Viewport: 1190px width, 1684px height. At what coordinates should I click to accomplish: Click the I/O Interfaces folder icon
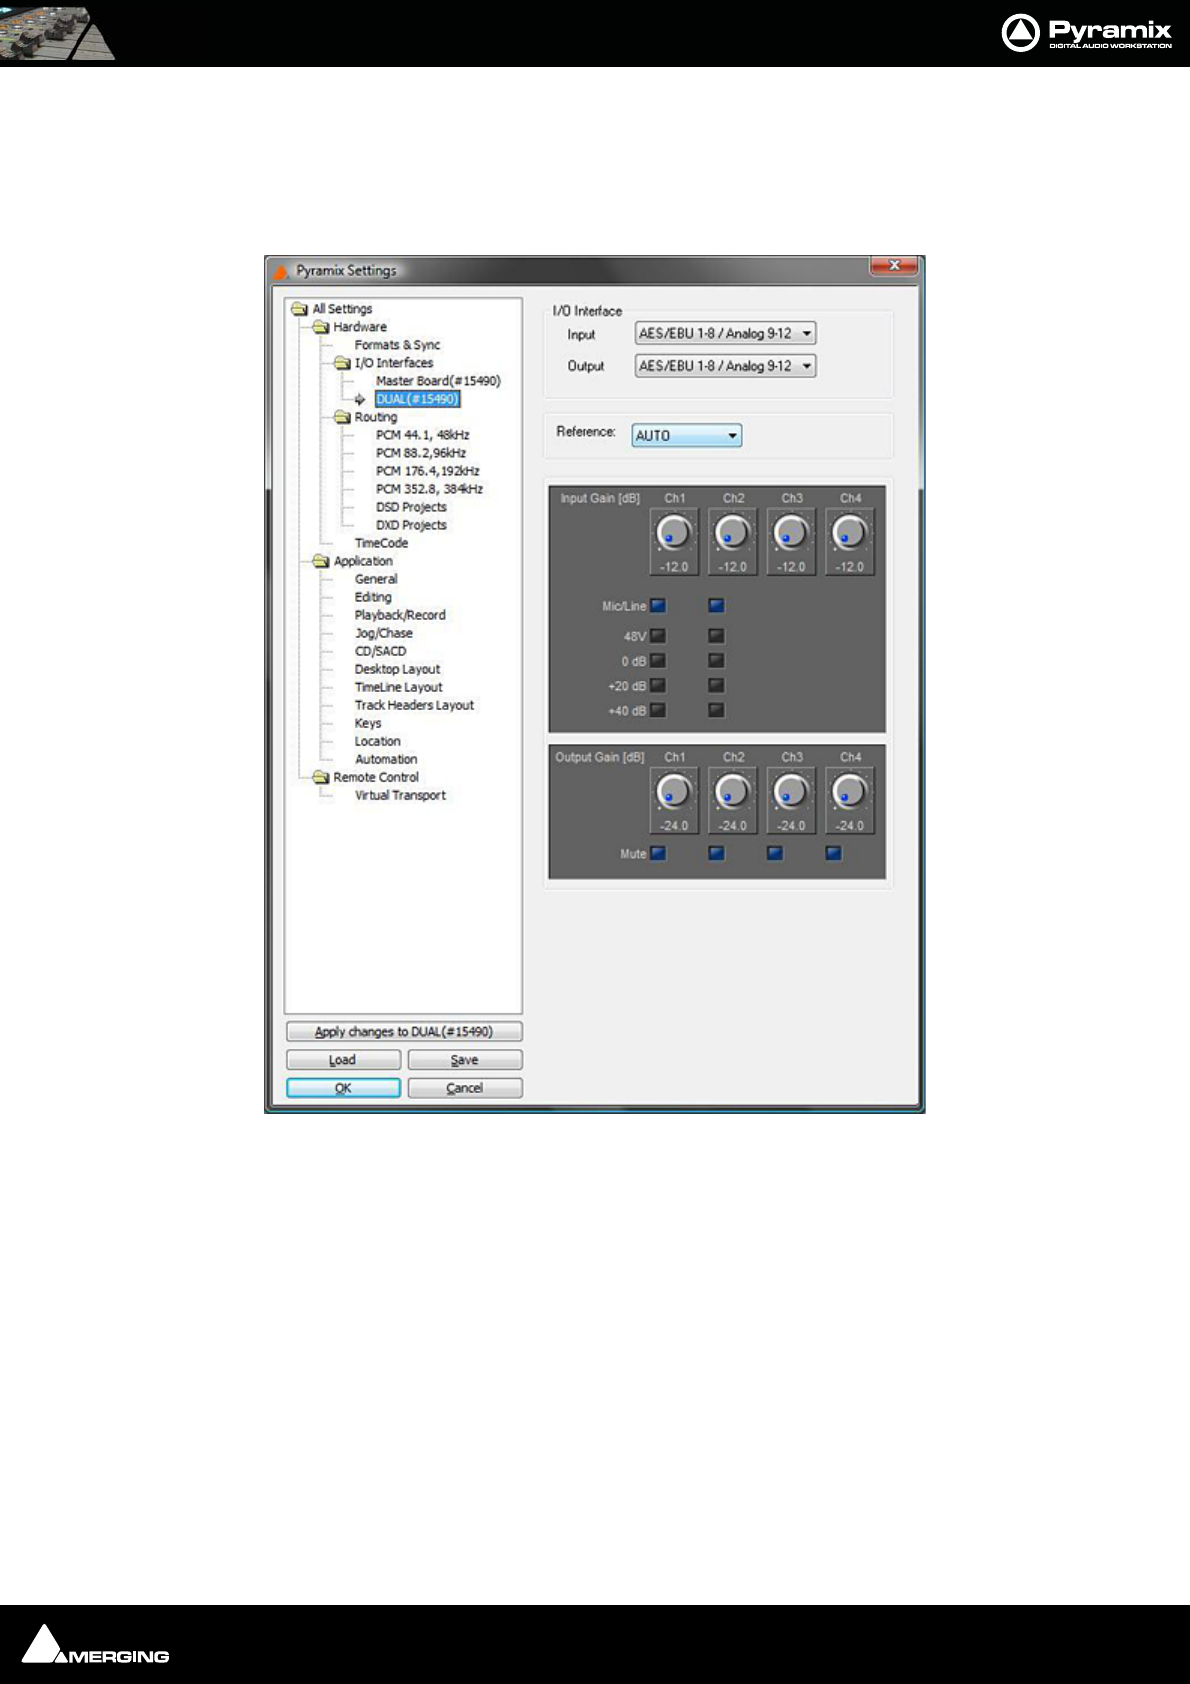coord(341,363)
